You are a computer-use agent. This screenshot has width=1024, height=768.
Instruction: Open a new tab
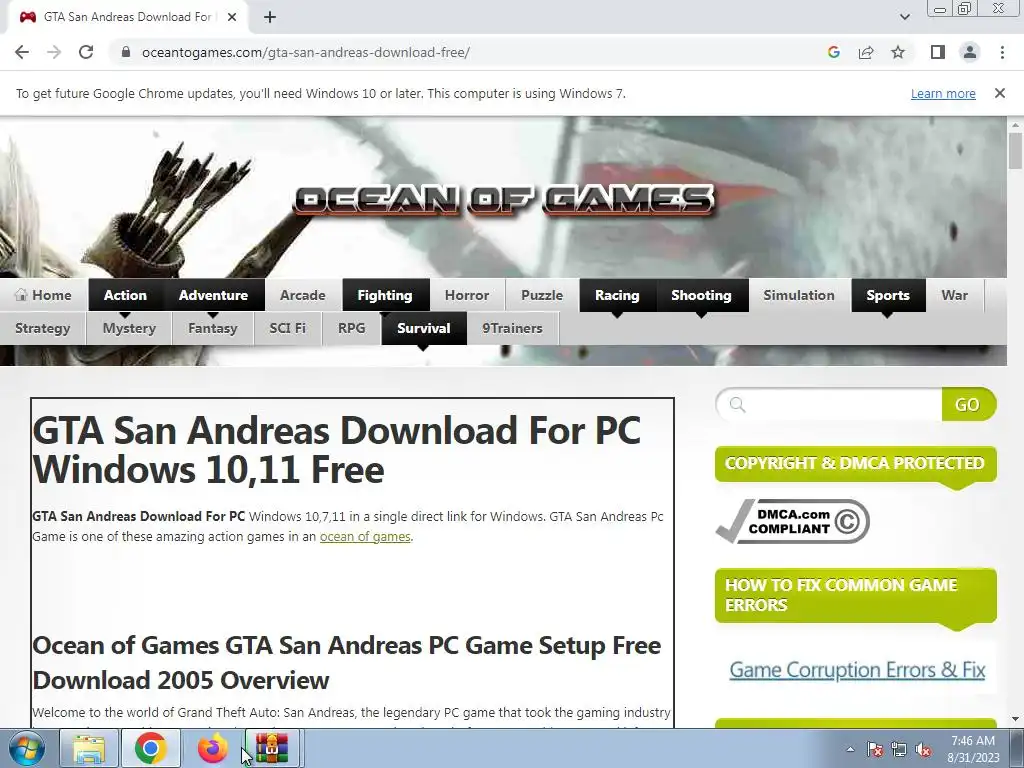click(270, 18)
